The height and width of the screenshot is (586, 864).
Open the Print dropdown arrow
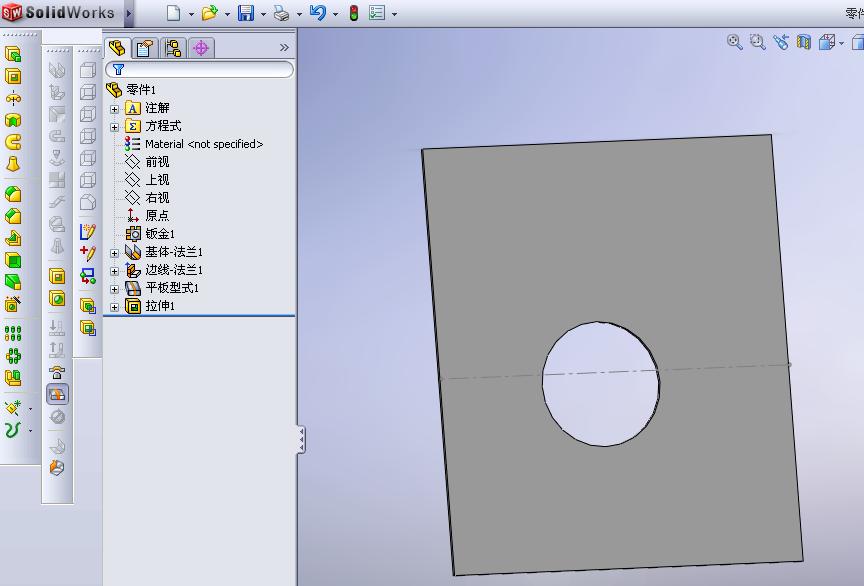pyautogui.click(x=299, y=14)
